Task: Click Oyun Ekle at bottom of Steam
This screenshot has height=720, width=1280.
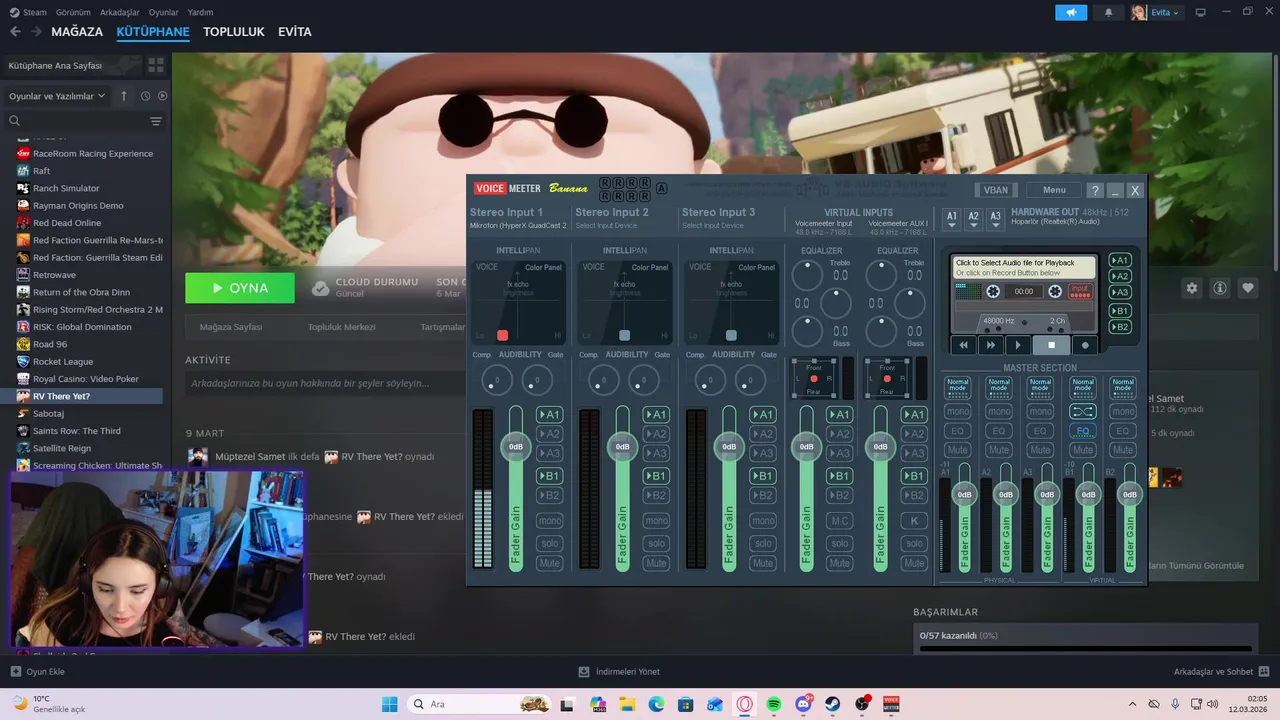Action: pyautogui.click(x=37, y=671)
